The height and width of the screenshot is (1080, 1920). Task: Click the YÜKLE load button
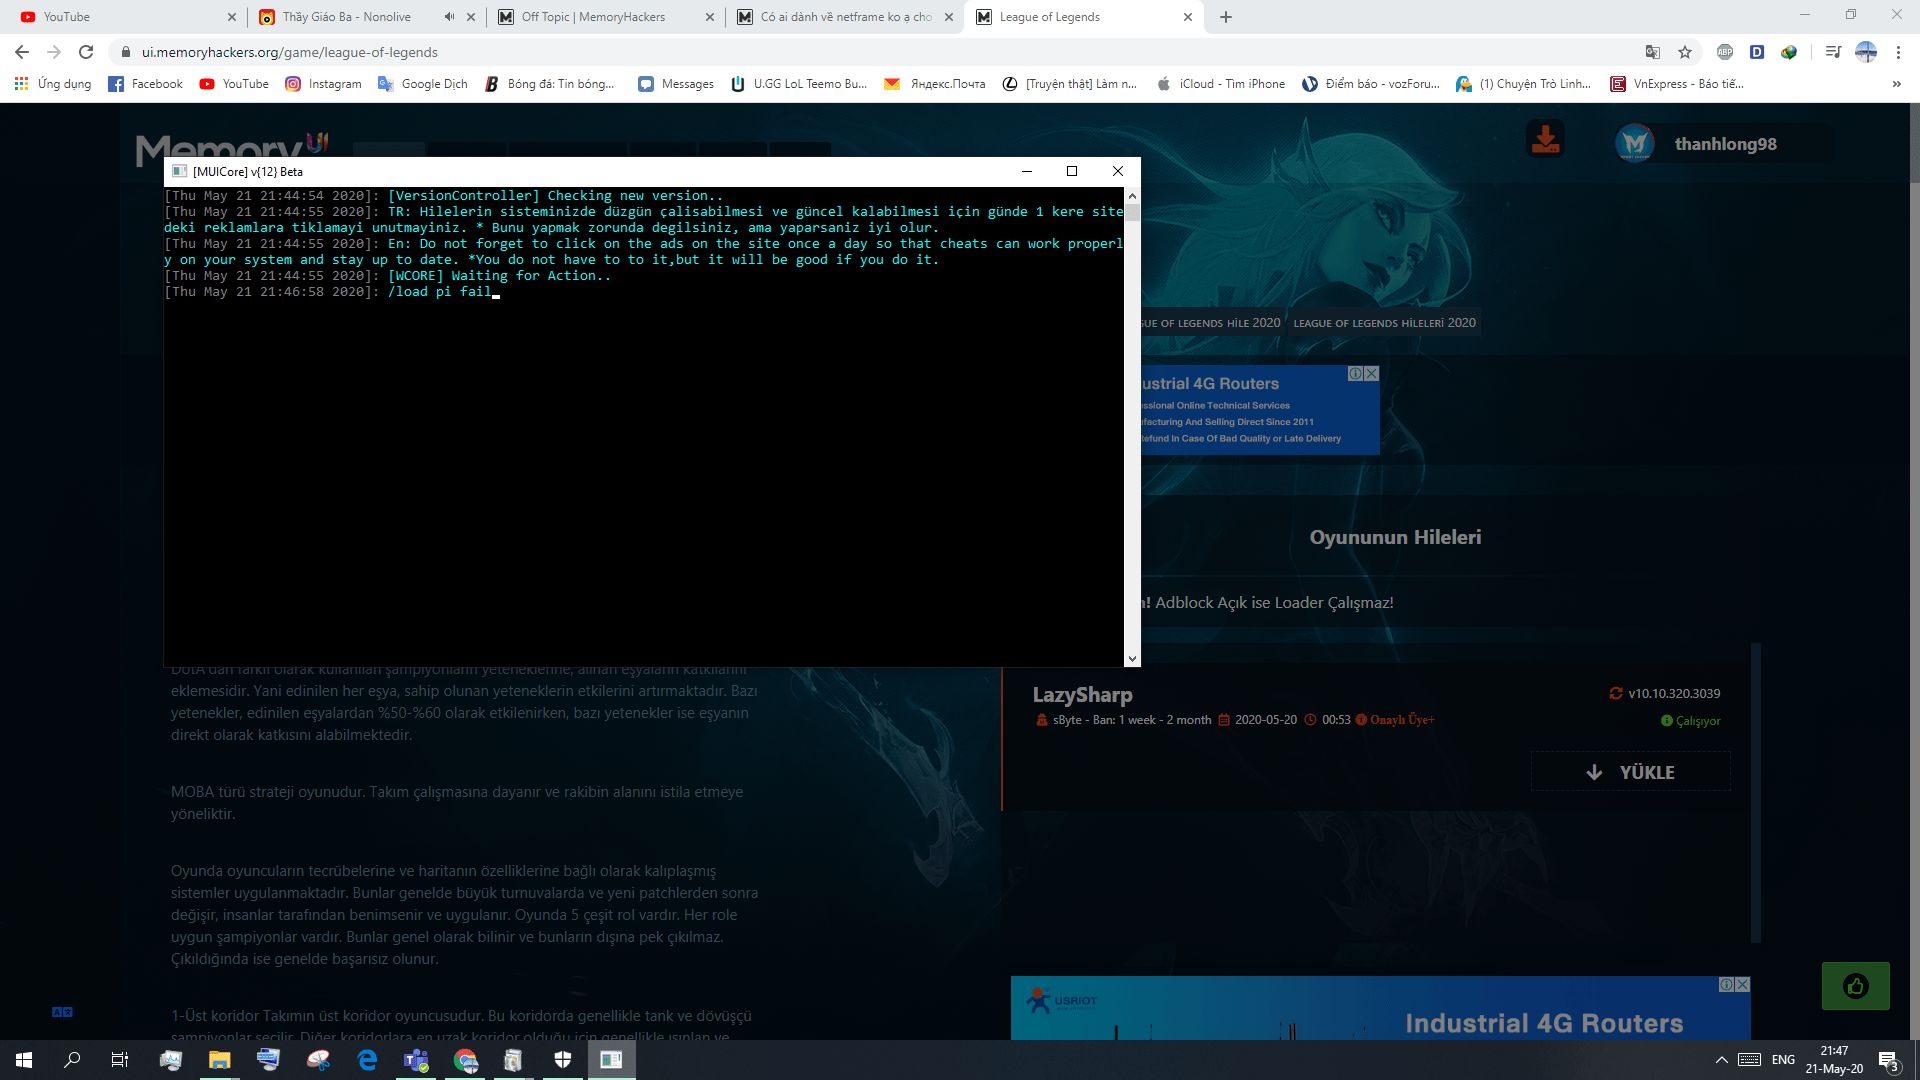[x=1630, y=772]
